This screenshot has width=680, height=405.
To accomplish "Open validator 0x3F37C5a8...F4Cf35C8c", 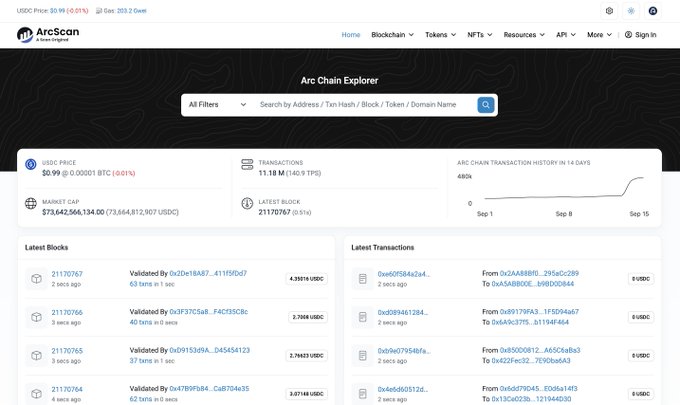I will point(209,312).
